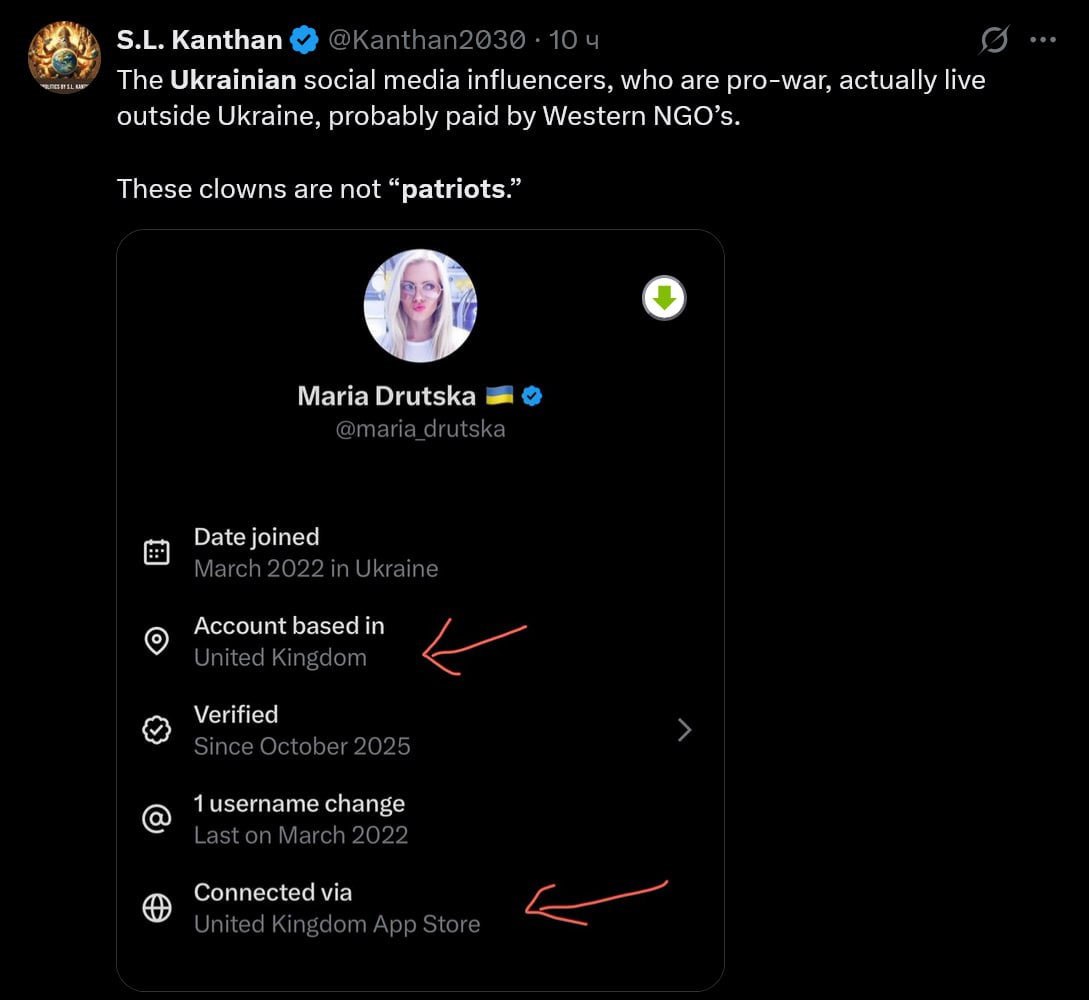This screenshot has width=1089, height=1000.
Task: Click S.L. Kanthan's profile avatar
Action: [64, 57]
